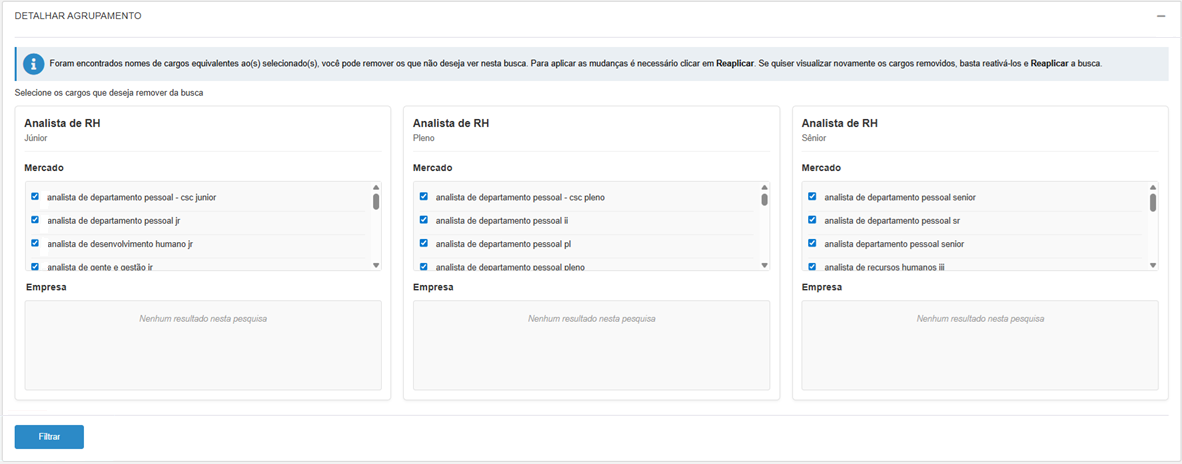Viewport: 1182px width, 464px height.
Task: Click Mercado label in the Pleno card
Action: (x=433, y=167)
